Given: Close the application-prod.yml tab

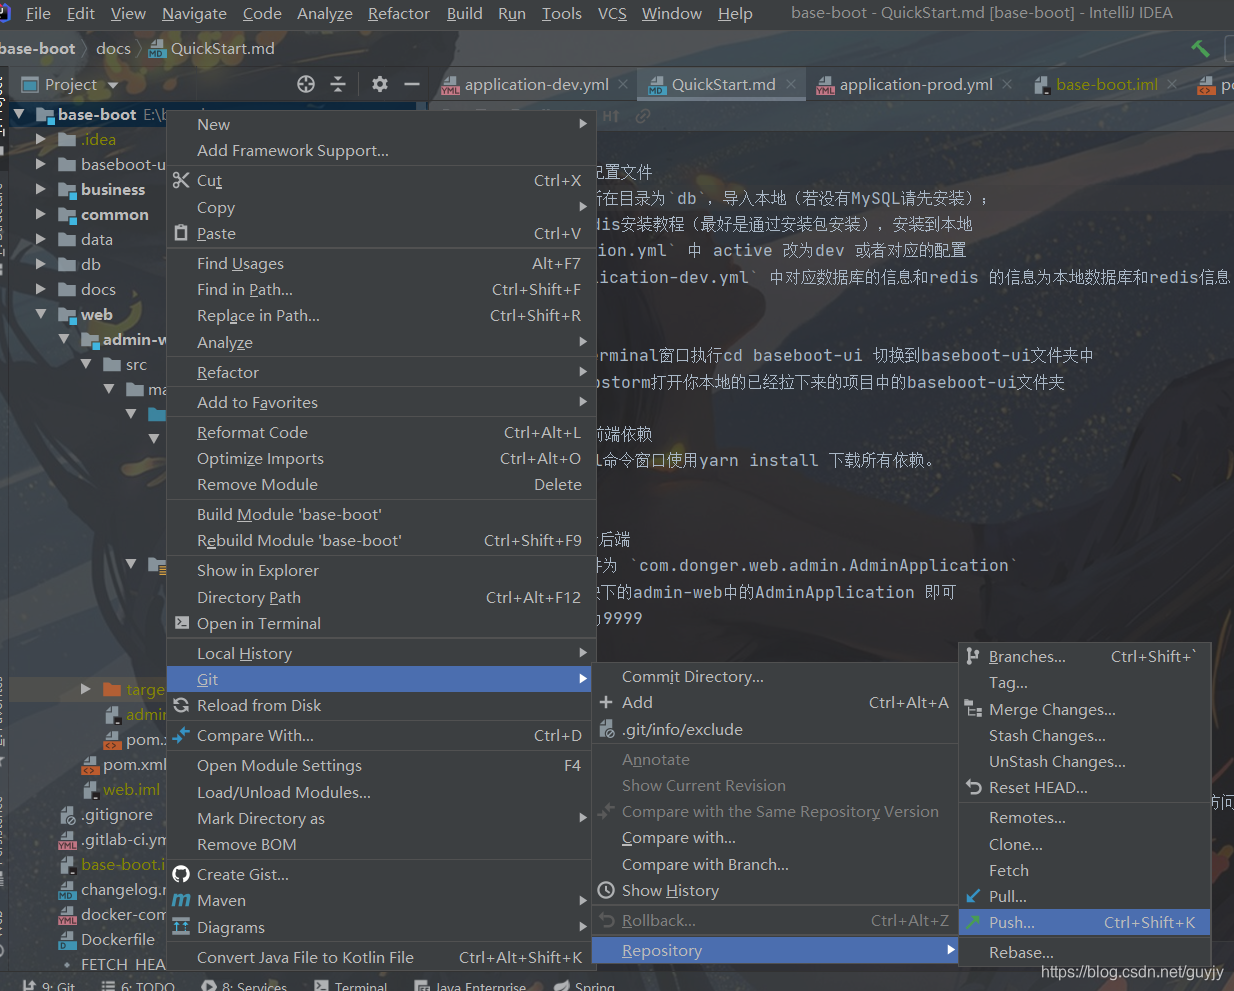Looking at the screenshot, I should 1007,84.
